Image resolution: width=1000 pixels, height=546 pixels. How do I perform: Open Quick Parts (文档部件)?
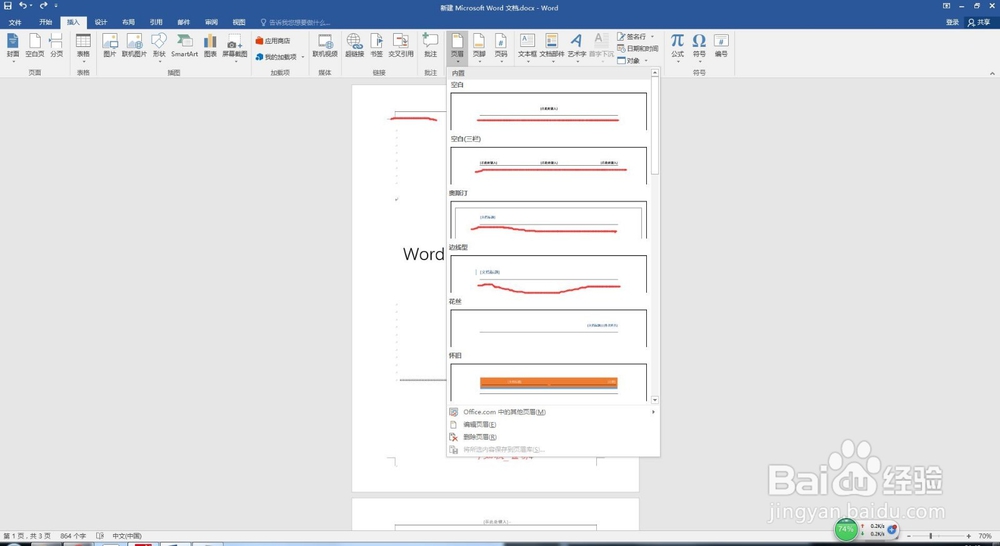(552, 47)
